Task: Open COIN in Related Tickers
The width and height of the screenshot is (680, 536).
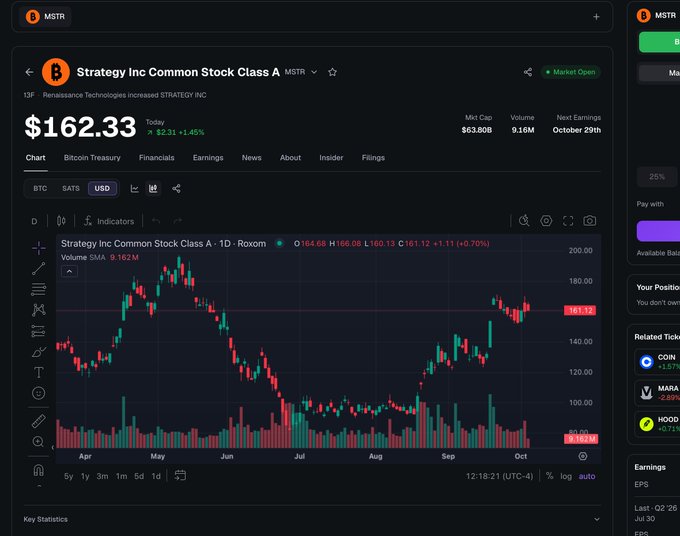Action: pyautogui.click(x=657, y=362)
